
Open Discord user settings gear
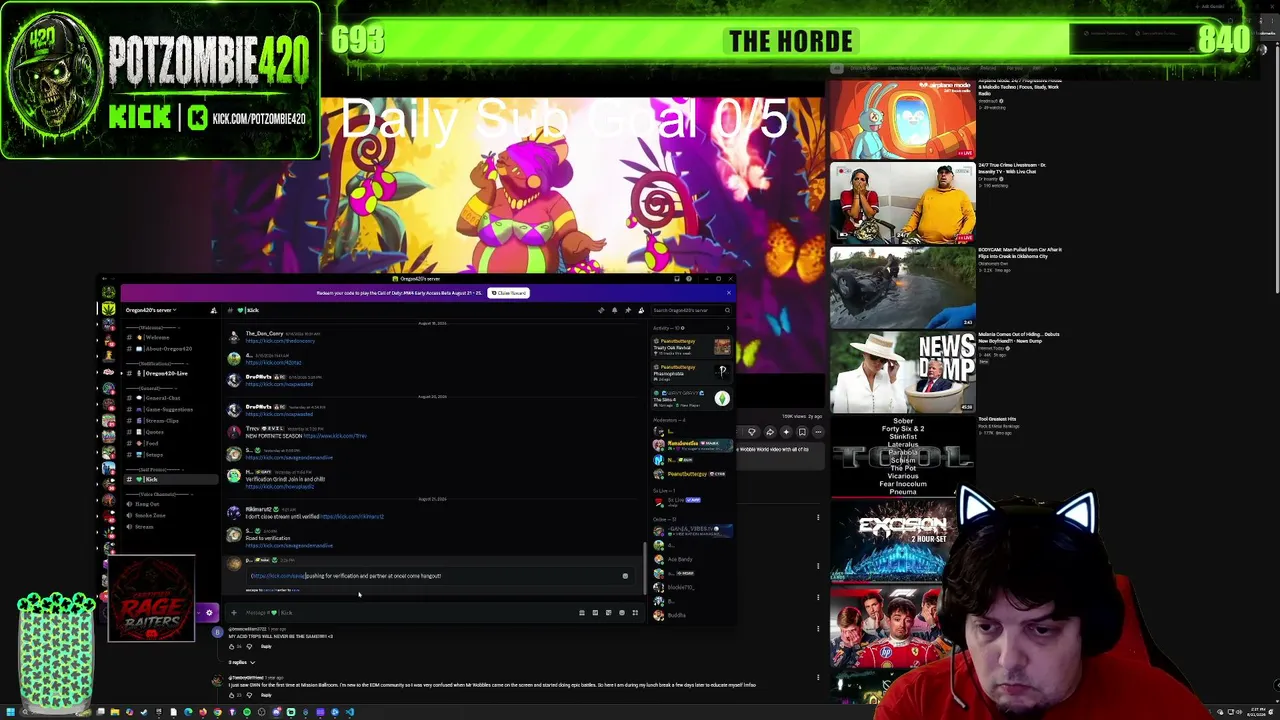coord(209,612)
